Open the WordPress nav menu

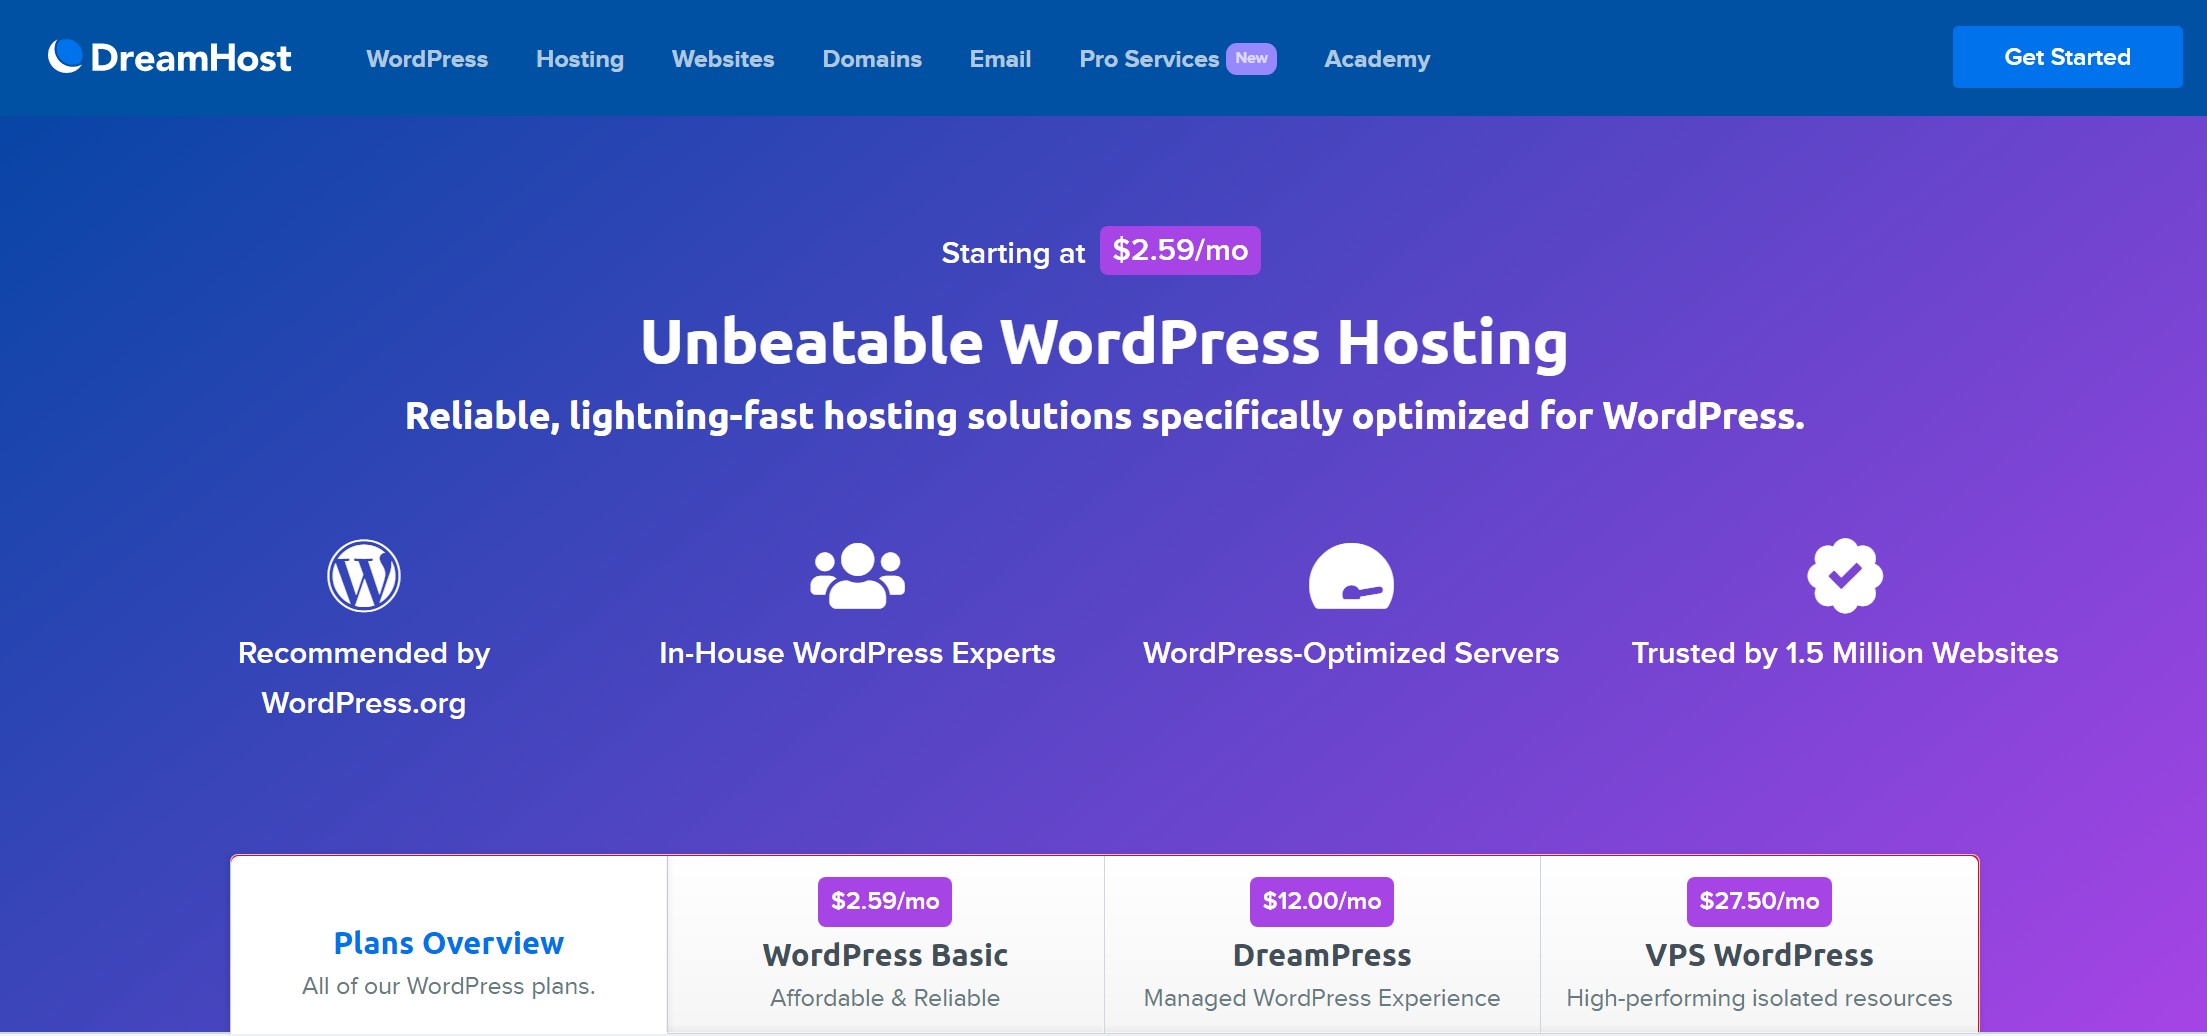(x=427, y=59)
